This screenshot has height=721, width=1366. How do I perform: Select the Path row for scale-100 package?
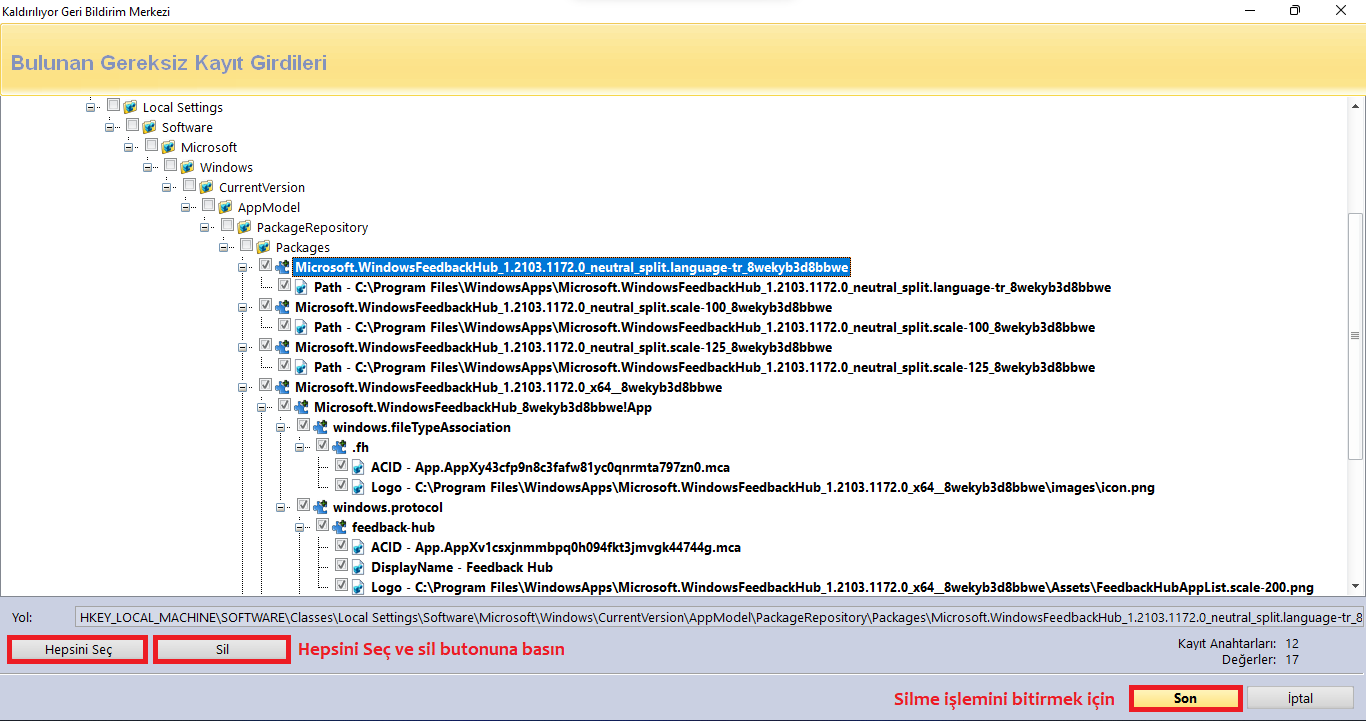[704, 327]
